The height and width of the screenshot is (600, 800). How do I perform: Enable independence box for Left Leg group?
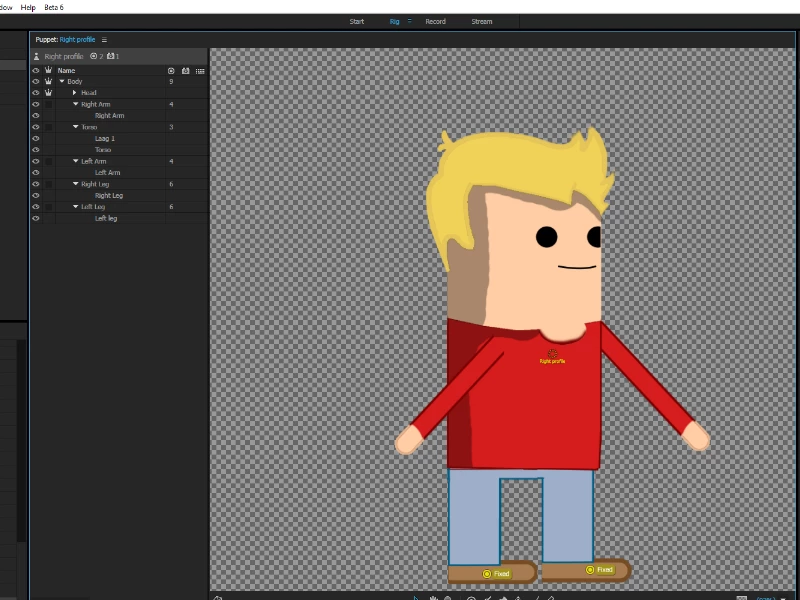(x=48, y=207)
